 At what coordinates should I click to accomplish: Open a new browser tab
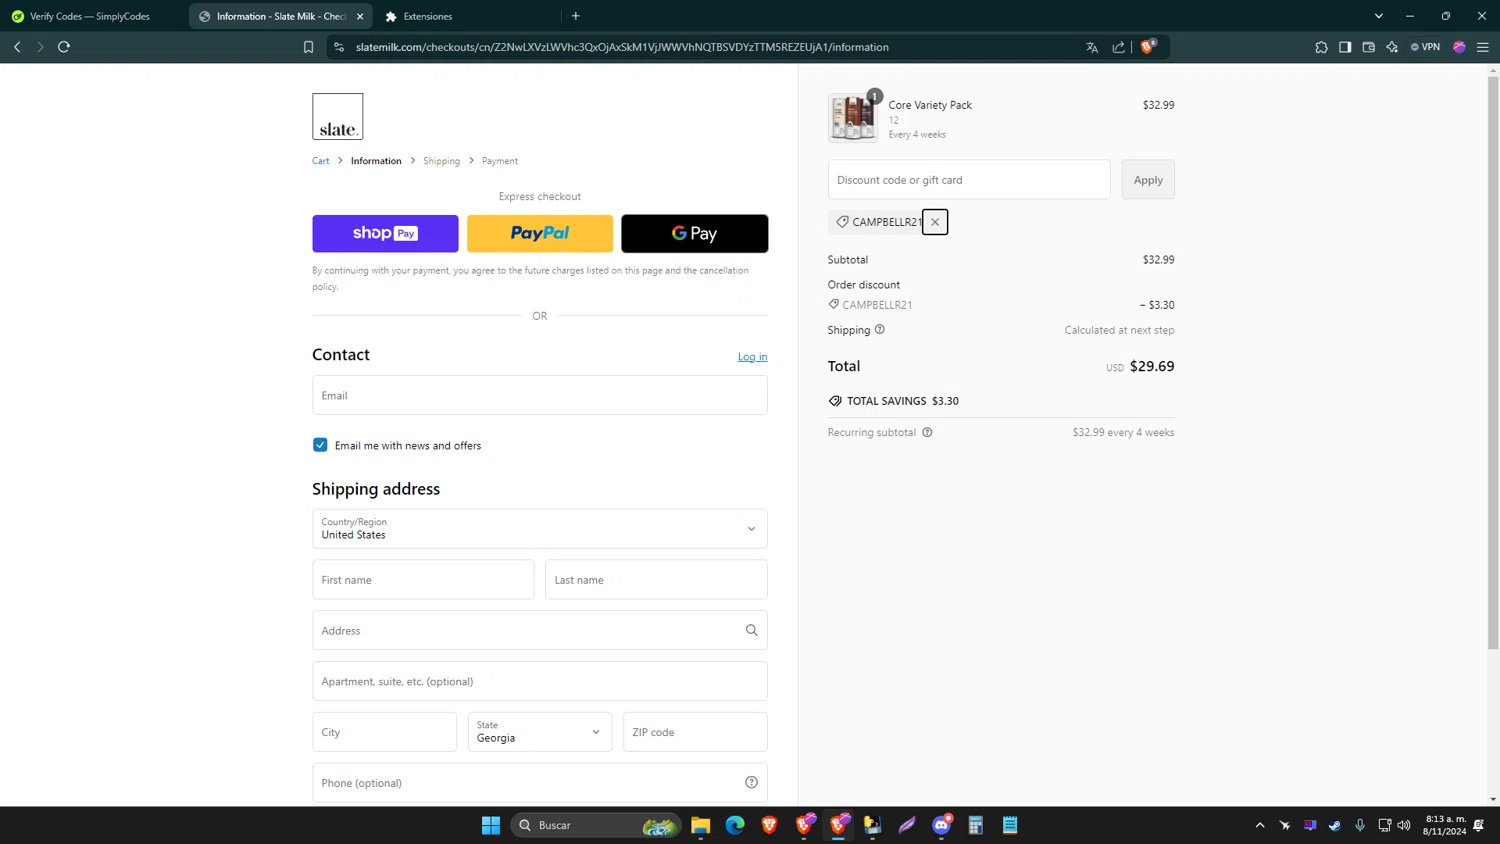[576, 16]
